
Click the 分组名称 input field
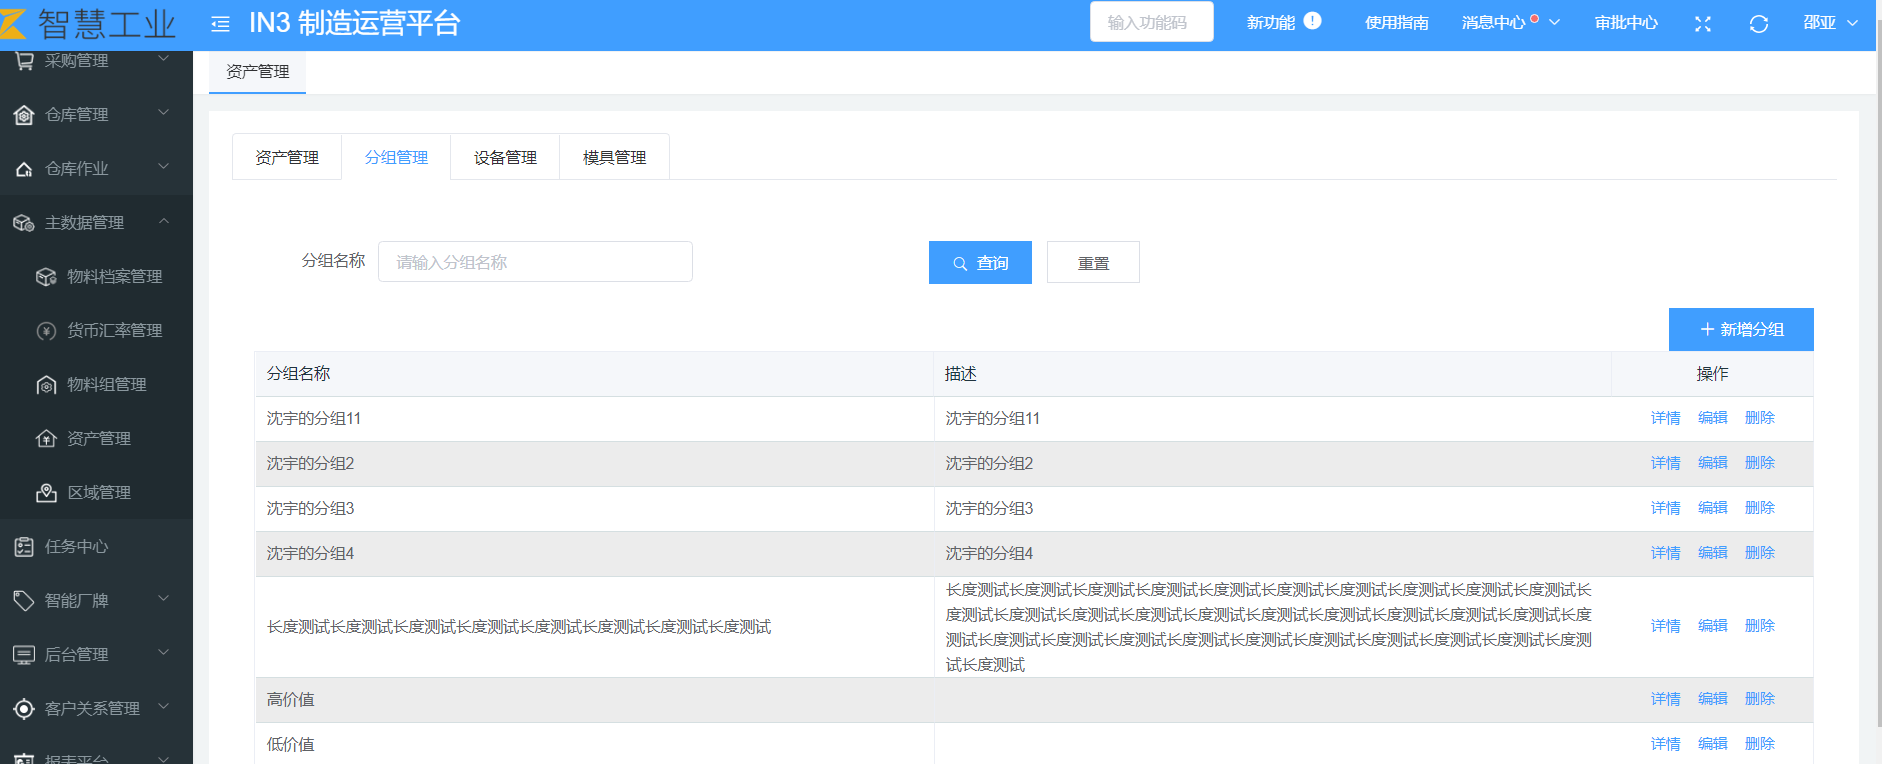[535, 262]
